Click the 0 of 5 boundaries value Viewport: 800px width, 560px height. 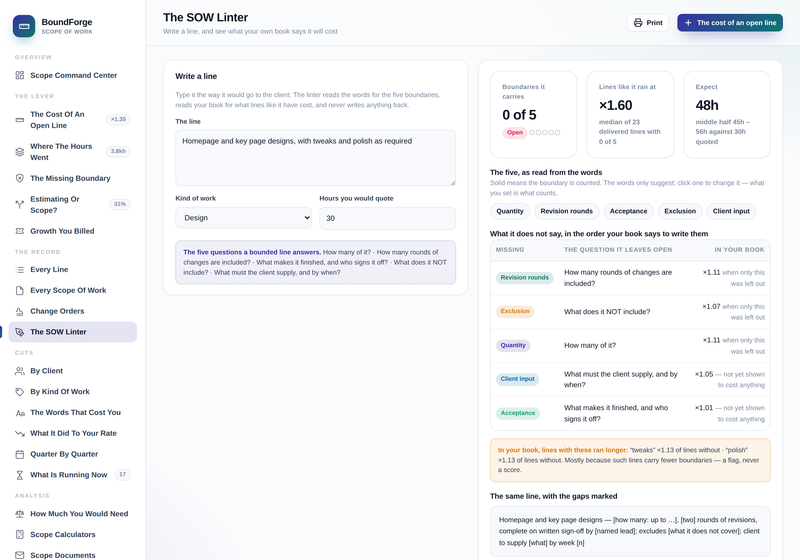coord(519,115)
